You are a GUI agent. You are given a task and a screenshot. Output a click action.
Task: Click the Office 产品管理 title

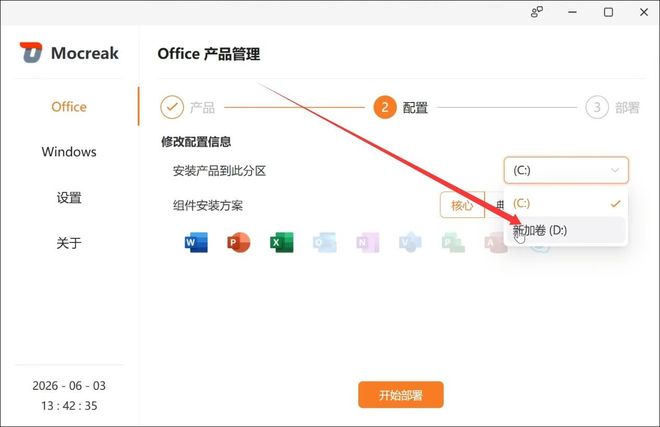209,54
